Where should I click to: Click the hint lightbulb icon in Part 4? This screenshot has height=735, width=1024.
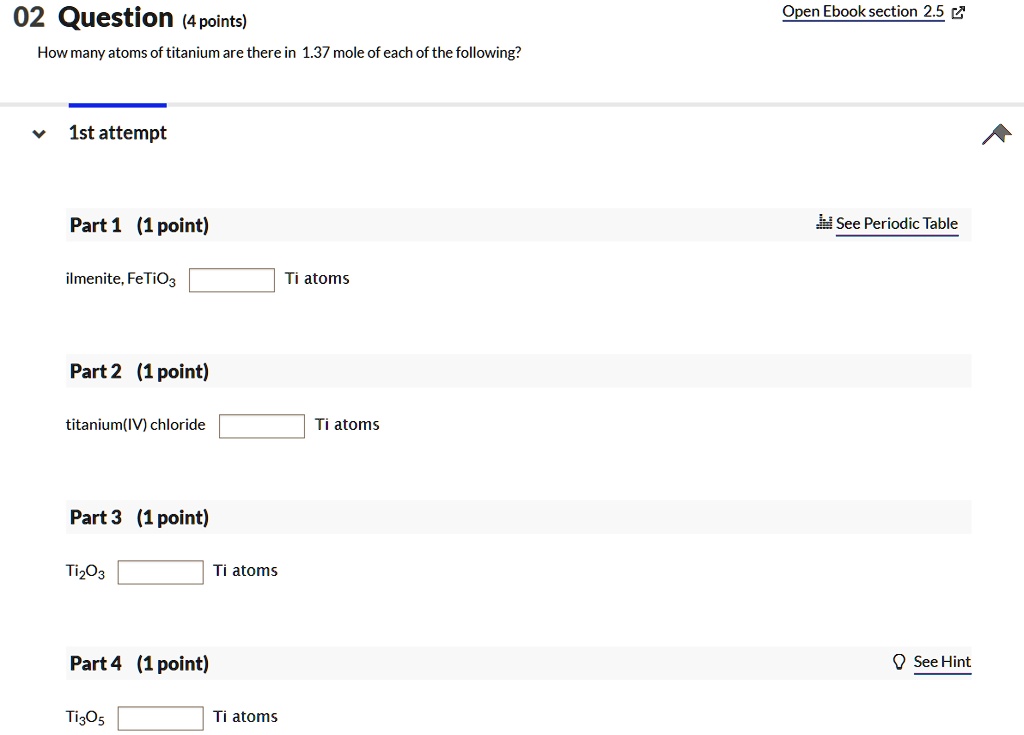click(898, 661)
